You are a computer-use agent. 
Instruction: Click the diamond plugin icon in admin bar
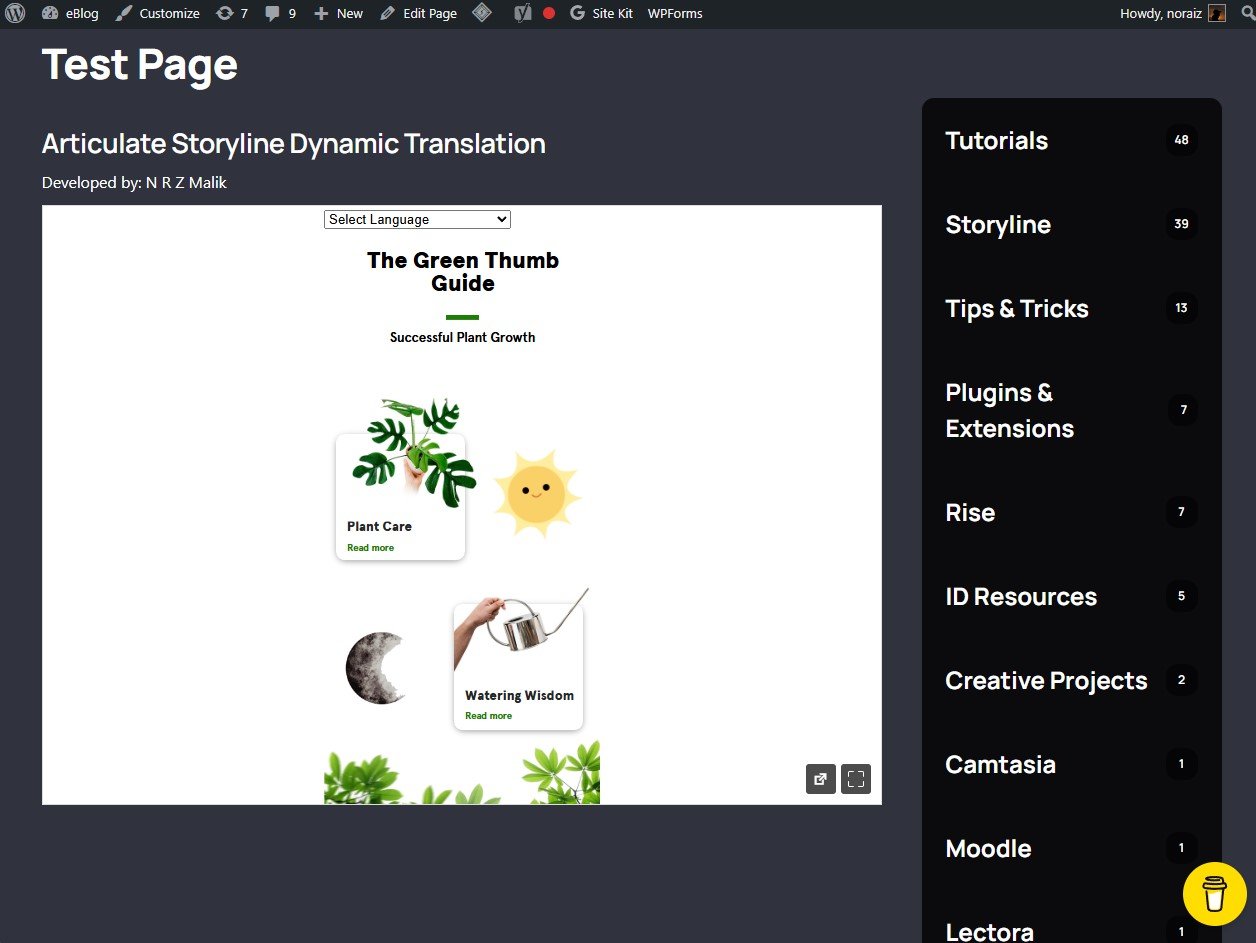pos(482,13)
